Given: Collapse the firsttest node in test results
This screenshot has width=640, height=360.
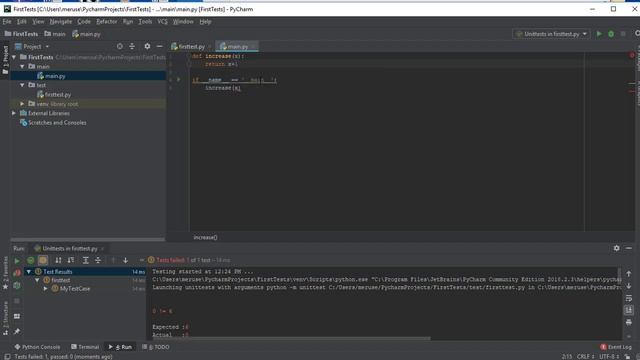Looking at the screenshot, I should (37, 280).
